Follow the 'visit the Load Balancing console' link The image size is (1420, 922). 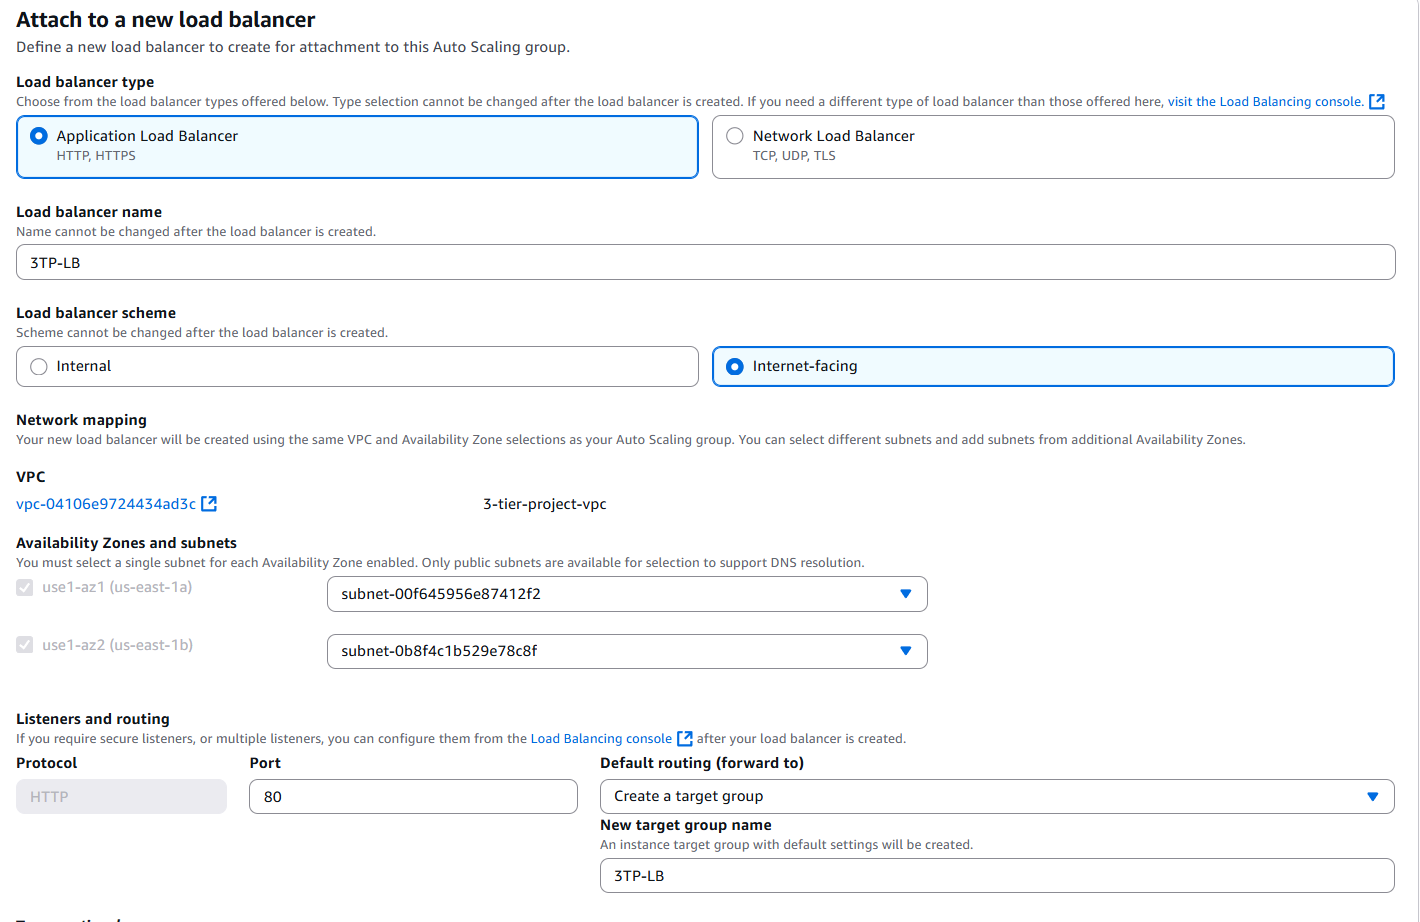[1264, 100]
